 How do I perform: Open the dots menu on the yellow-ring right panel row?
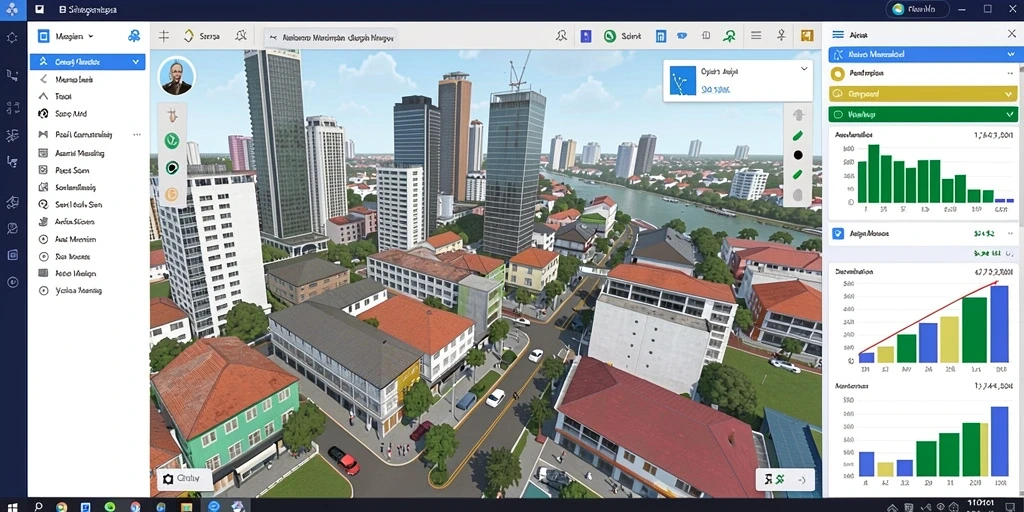(x=1012, y=74)
